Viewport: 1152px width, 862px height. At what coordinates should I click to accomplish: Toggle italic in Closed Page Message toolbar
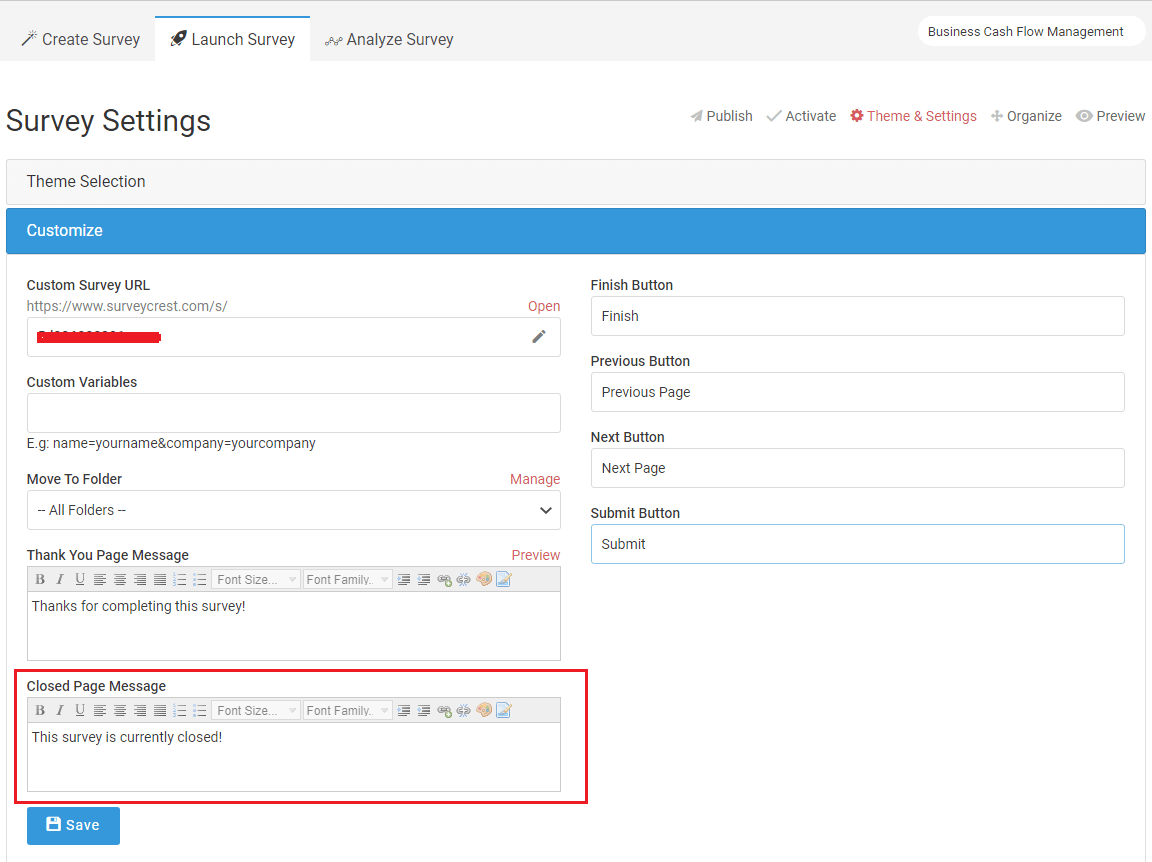(60, 711)
